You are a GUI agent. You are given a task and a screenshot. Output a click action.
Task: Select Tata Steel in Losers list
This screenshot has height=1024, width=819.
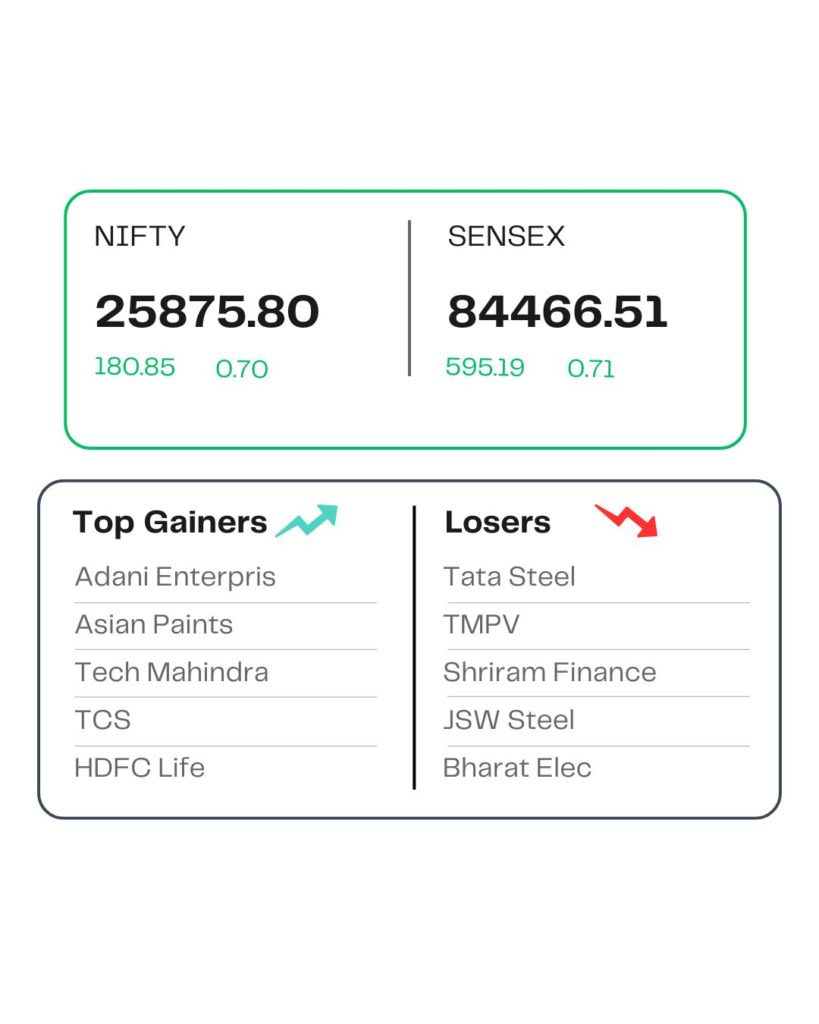509,577
